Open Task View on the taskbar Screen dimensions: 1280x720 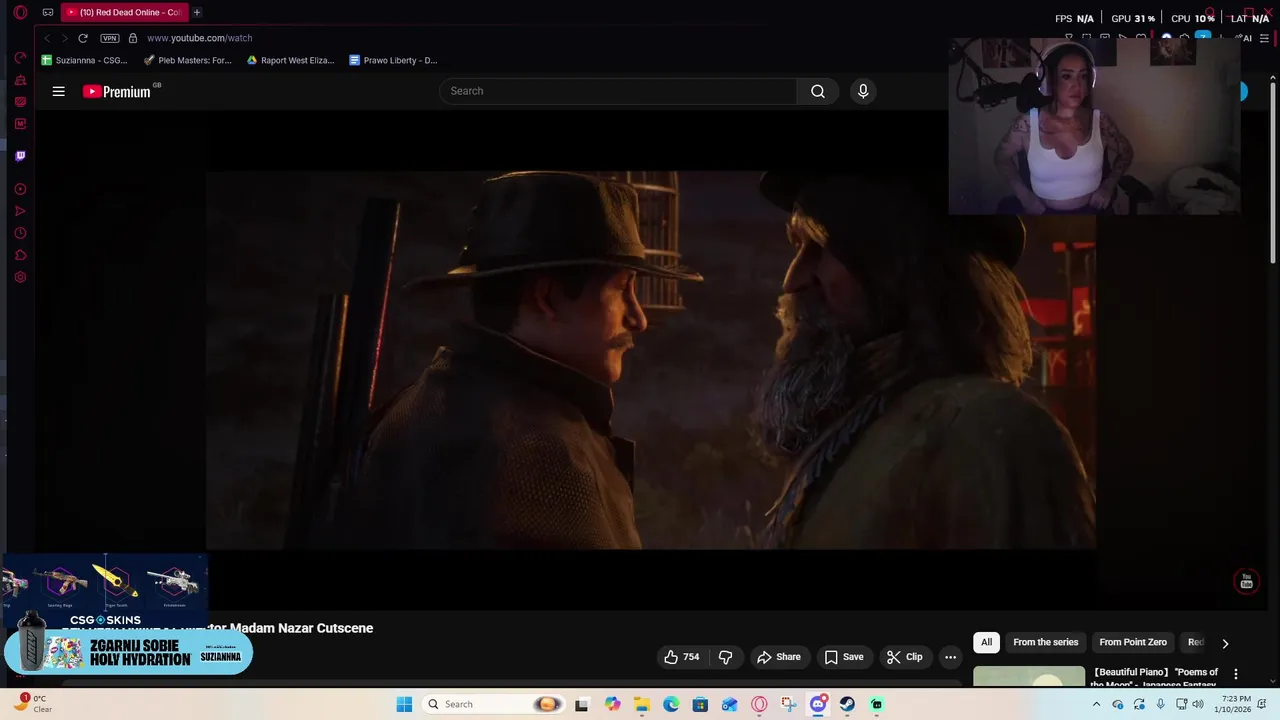click(582, 704)
